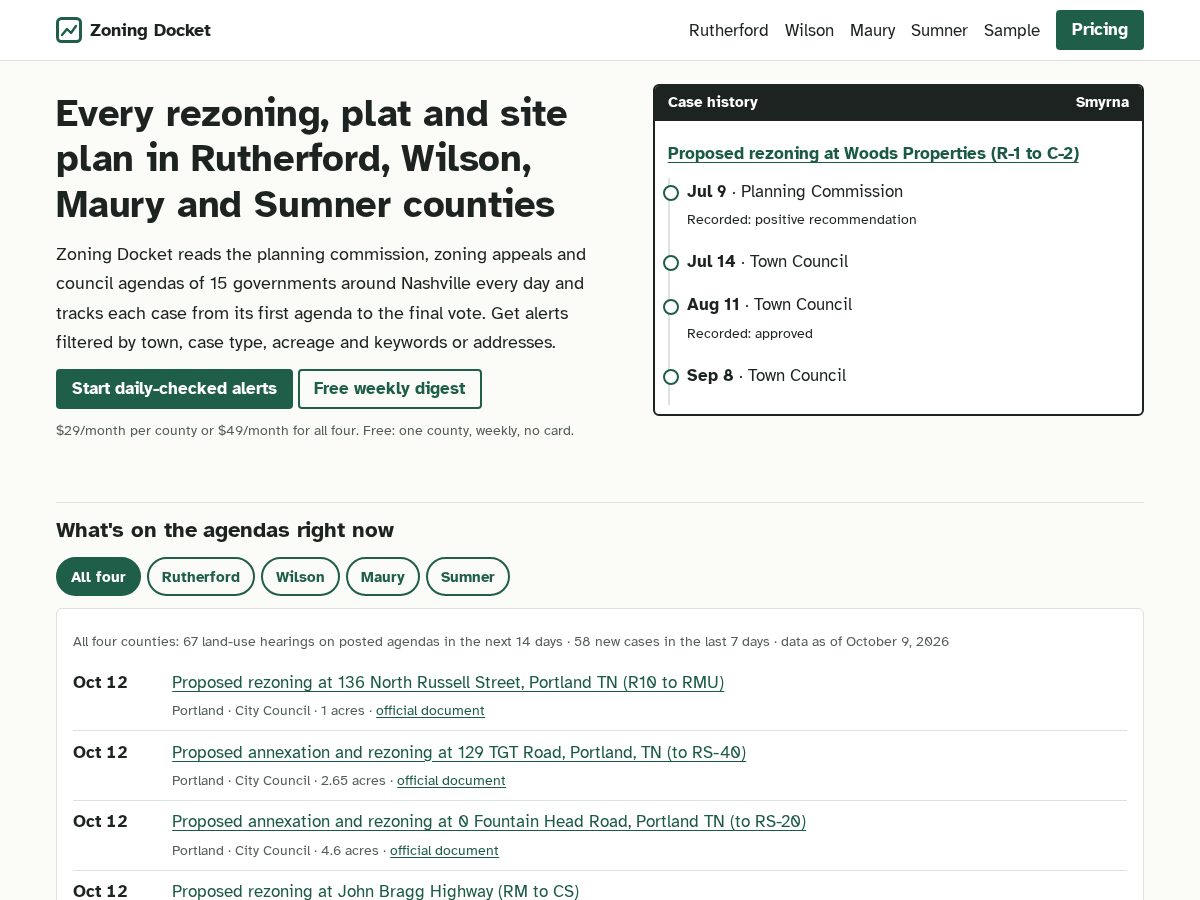Viewport: 1200px width, 900px height.
Task: Open Woods Properties rezoning case link
Action: click(873, 153)
